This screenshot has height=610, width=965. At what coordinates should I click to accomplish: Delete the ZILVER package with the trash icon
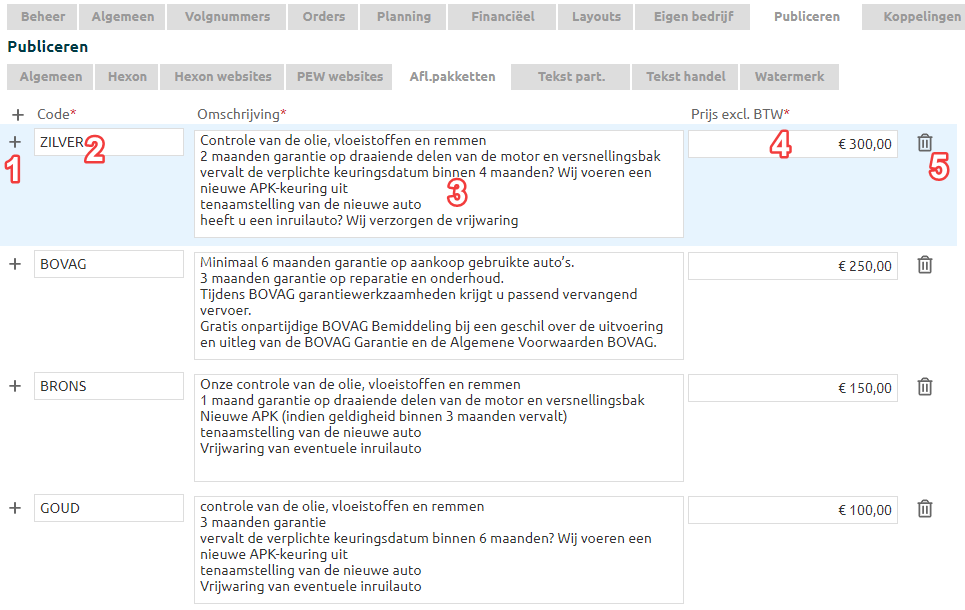[x=925, y=143]
